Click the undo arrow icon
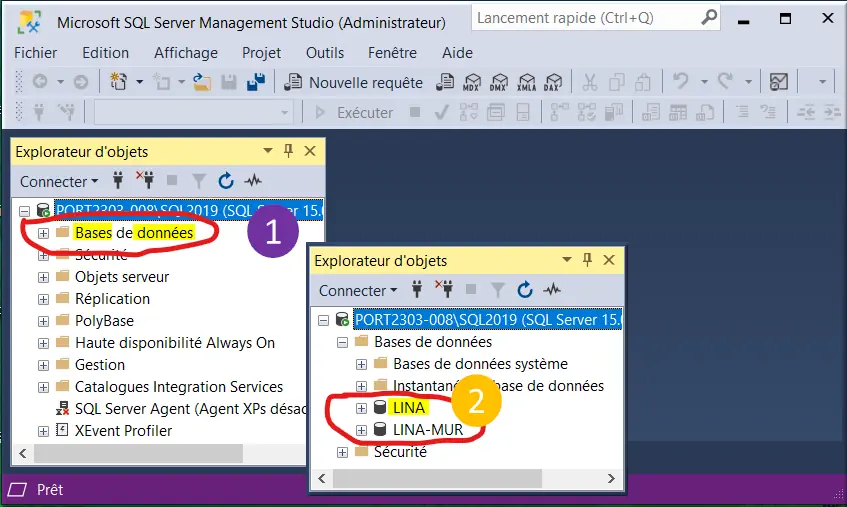The image size is (847, 507). pyautogui.click(x=681, y=82)
